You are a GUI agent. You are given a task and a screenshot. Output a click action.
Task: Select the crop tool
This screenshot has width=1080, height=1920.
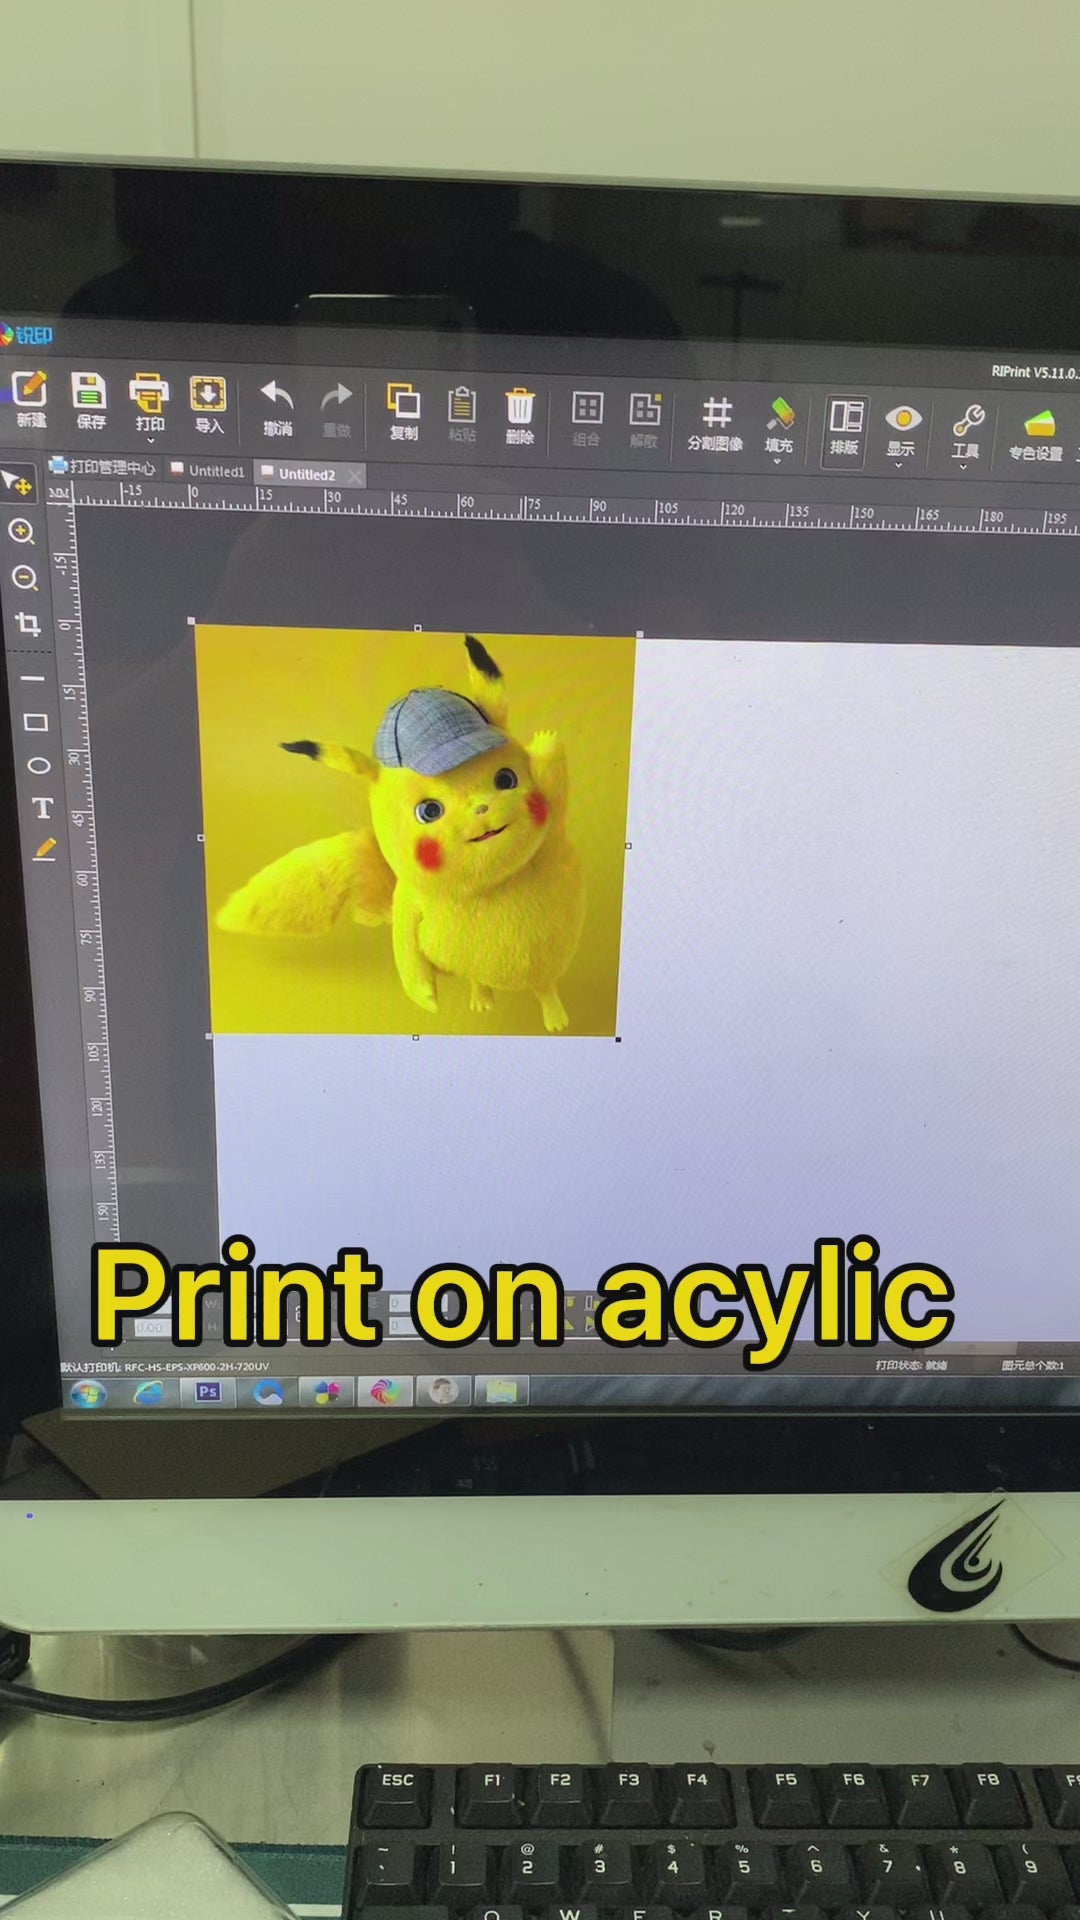coord(28,625)
